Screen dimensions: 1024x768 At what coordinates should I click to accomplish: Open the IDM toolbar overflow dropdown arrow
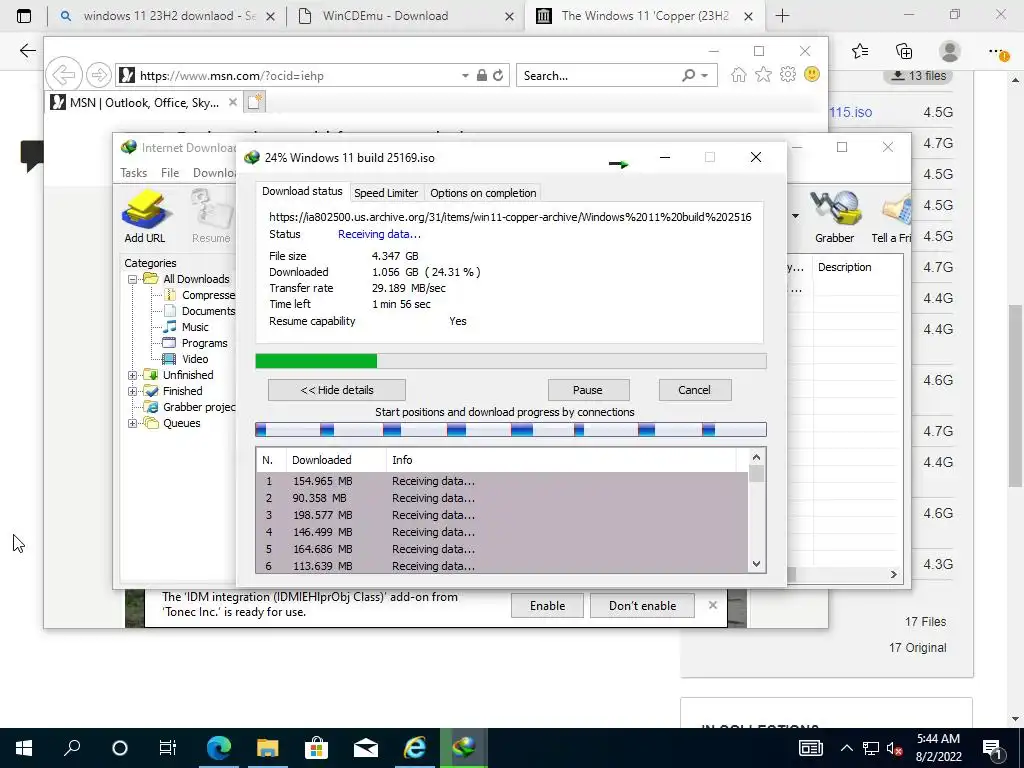pos(795,216)
